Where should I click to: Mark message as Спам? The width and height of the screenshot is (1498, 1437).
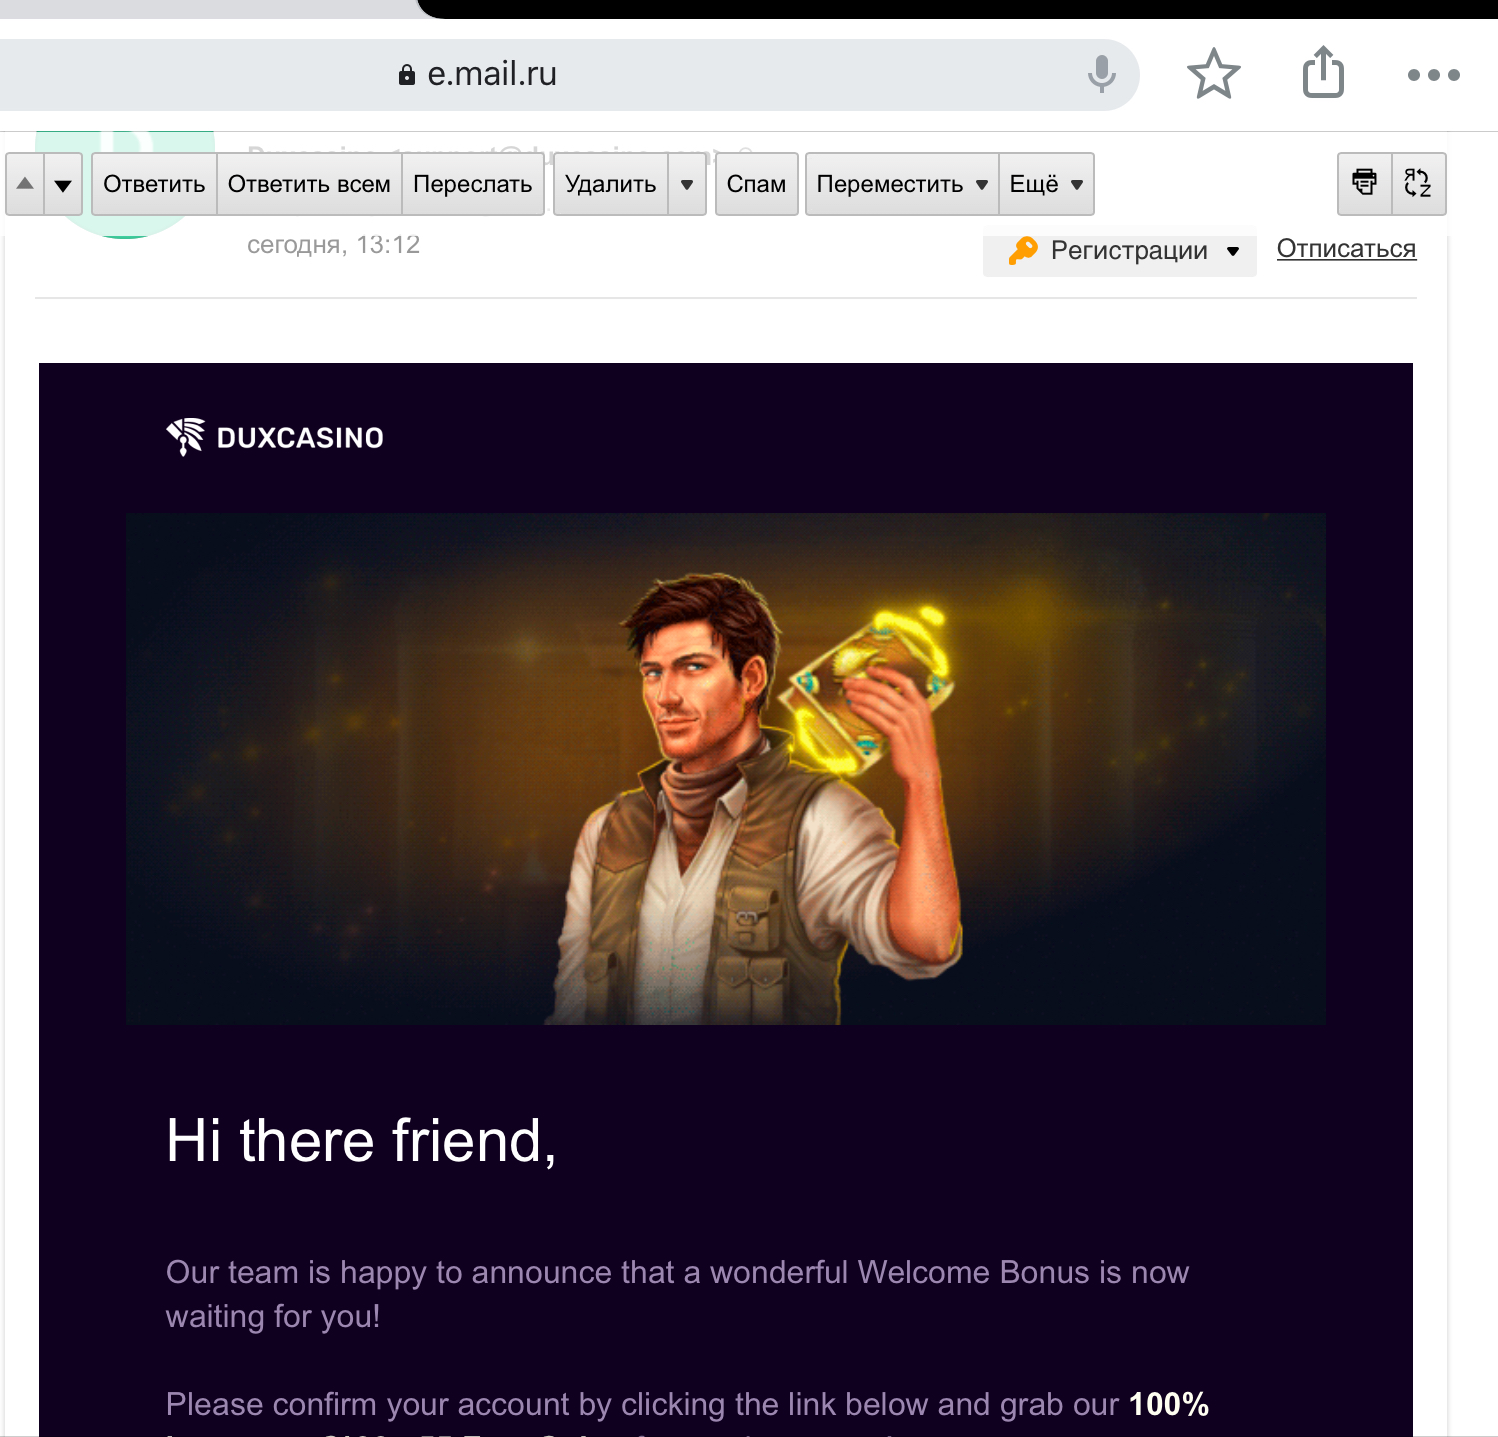coord(756,184)
